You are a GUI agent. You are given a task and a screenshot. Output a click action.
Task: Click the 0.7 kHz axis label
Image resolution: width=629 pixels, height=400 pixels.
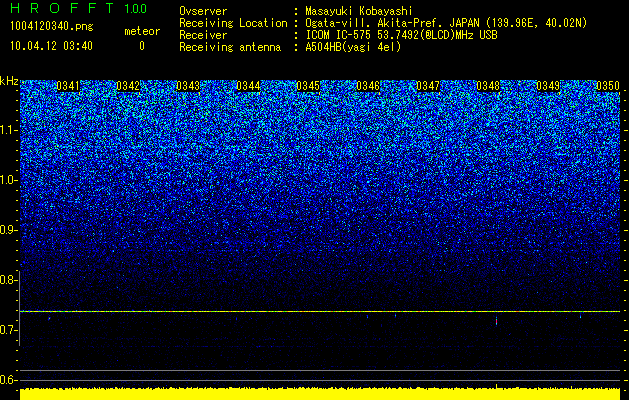(9, 330)
